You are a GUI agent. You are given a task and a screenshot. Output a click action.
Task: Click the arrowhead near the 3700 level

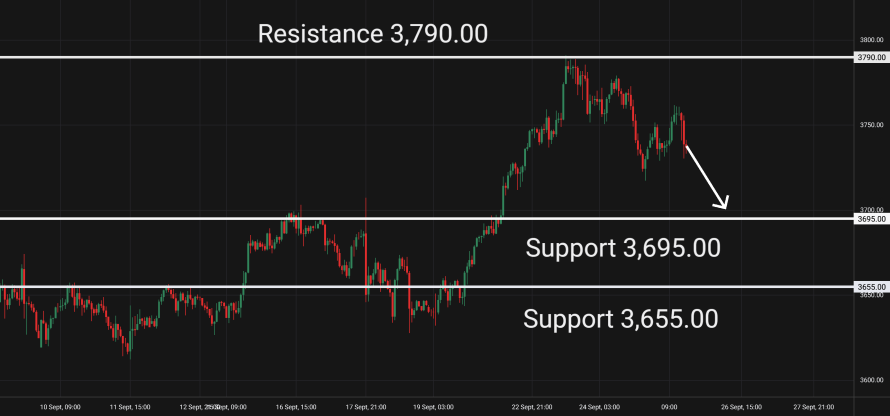point(722,202)
